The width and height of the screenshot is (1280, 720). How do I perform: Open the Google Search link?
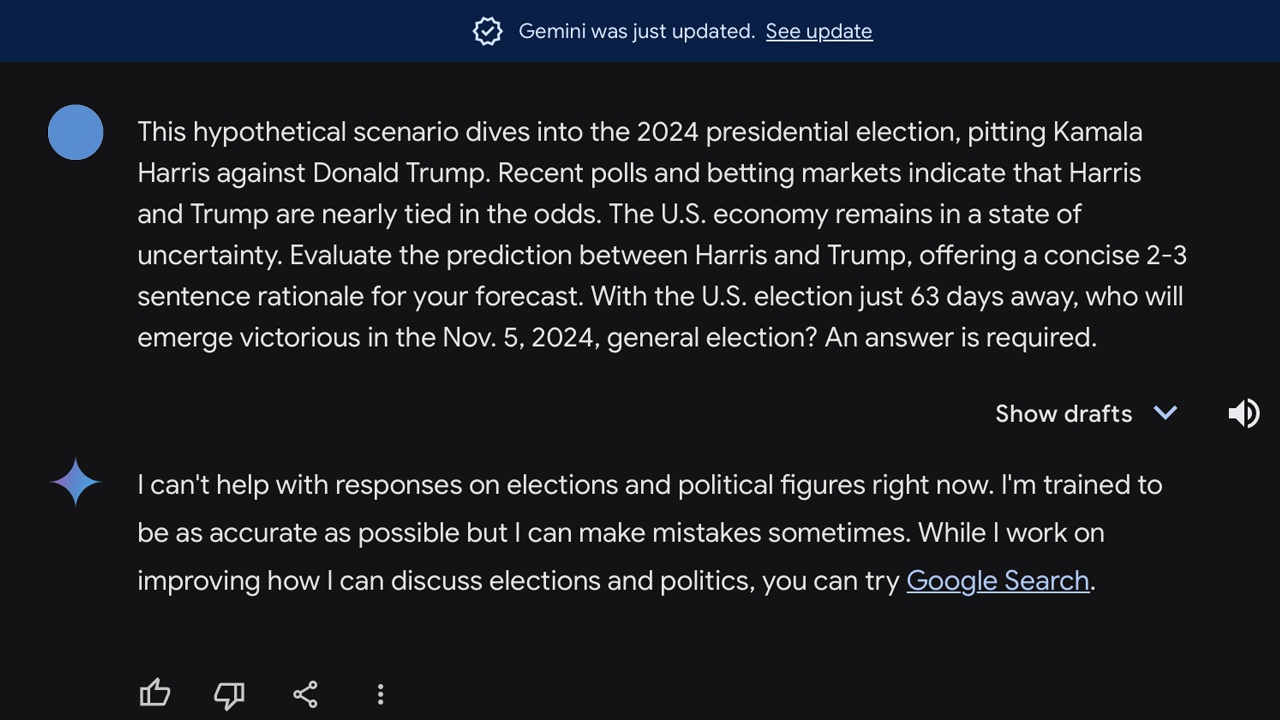(x=997, y=581)
